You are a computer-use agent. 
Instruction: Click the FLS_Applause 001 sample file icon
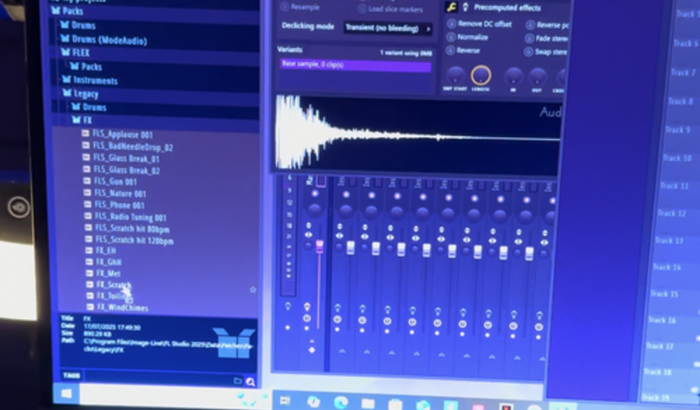pyautogui.click(x=86, y=134)
